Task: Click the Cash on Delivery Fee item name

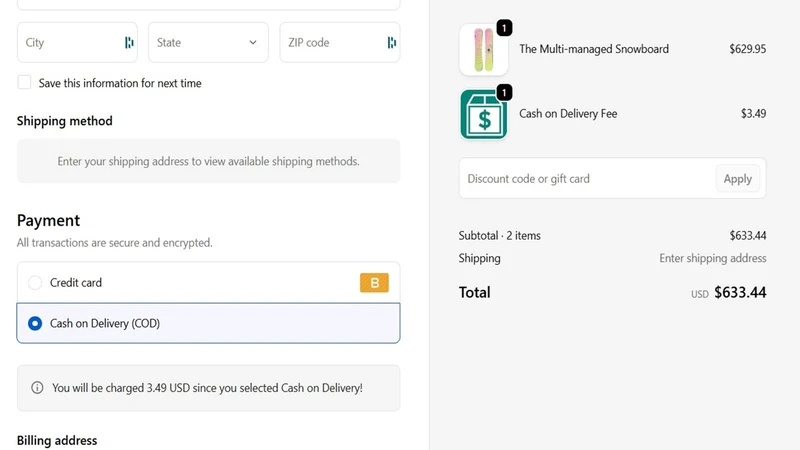Action: click(x=568, y=114)
